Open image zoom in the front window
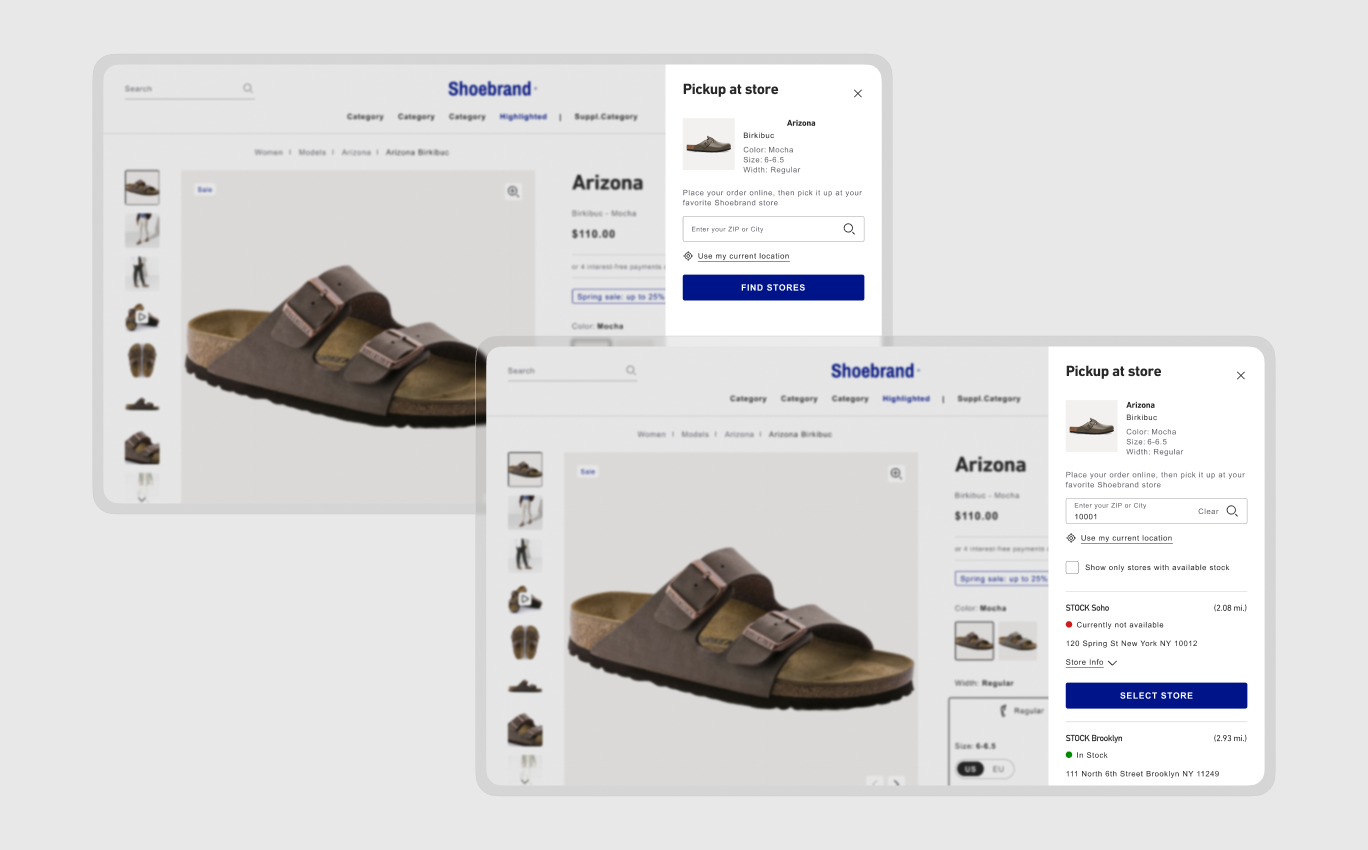Viewport: 1368px width, 850px height. point(896,474)
